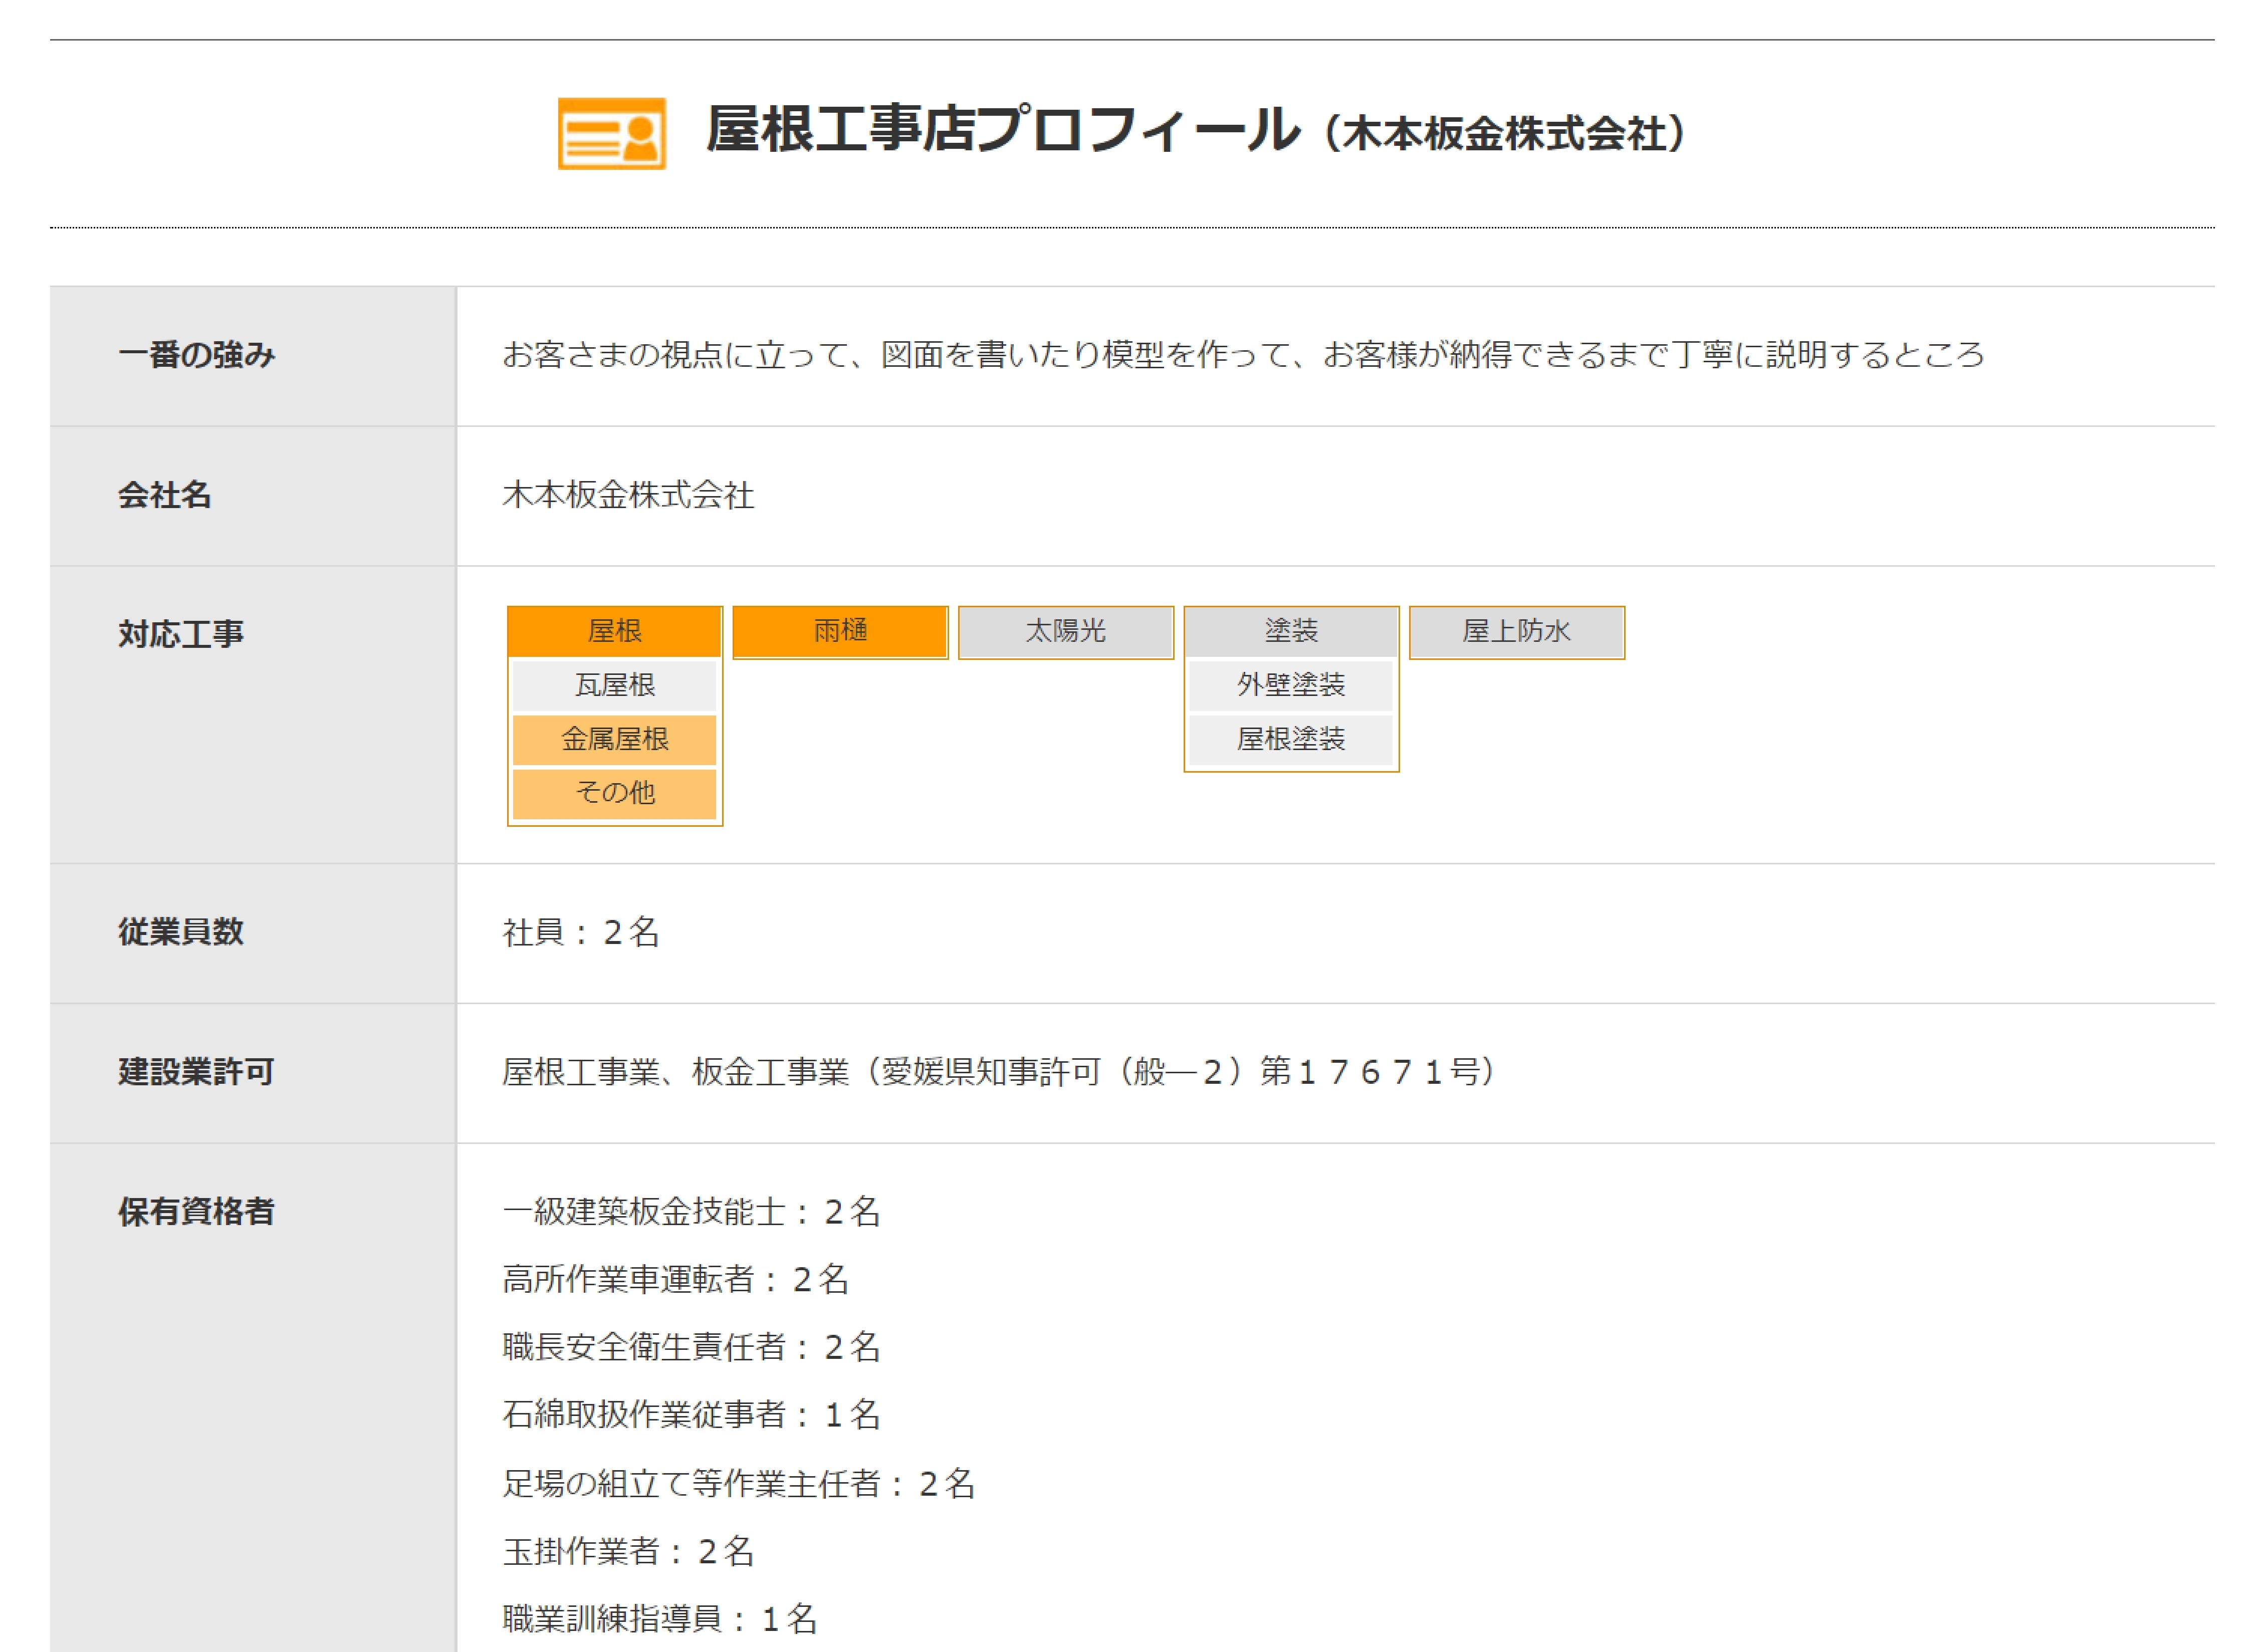2265x1652 pixels.
Task: Click the orange profile card icon
Action: 611,133
